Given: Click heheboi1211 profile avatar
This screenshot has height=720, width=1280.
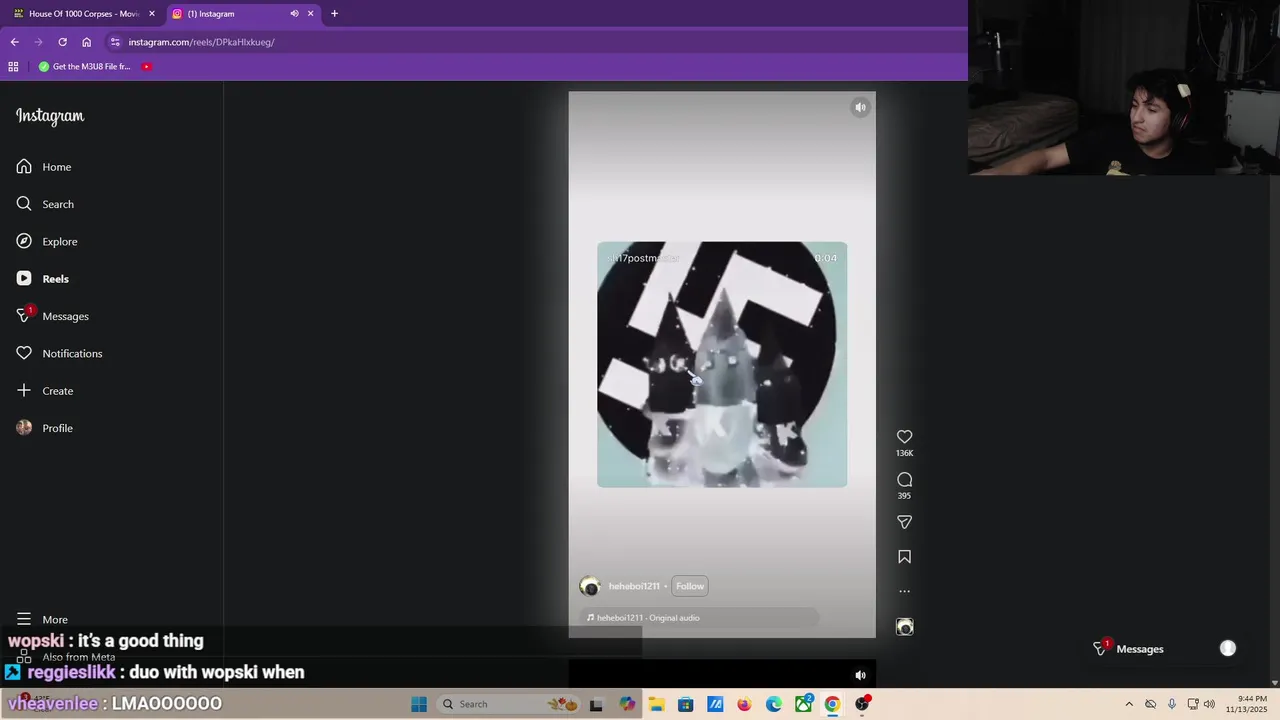Looking at the screenshot, I should click(590, 586).
